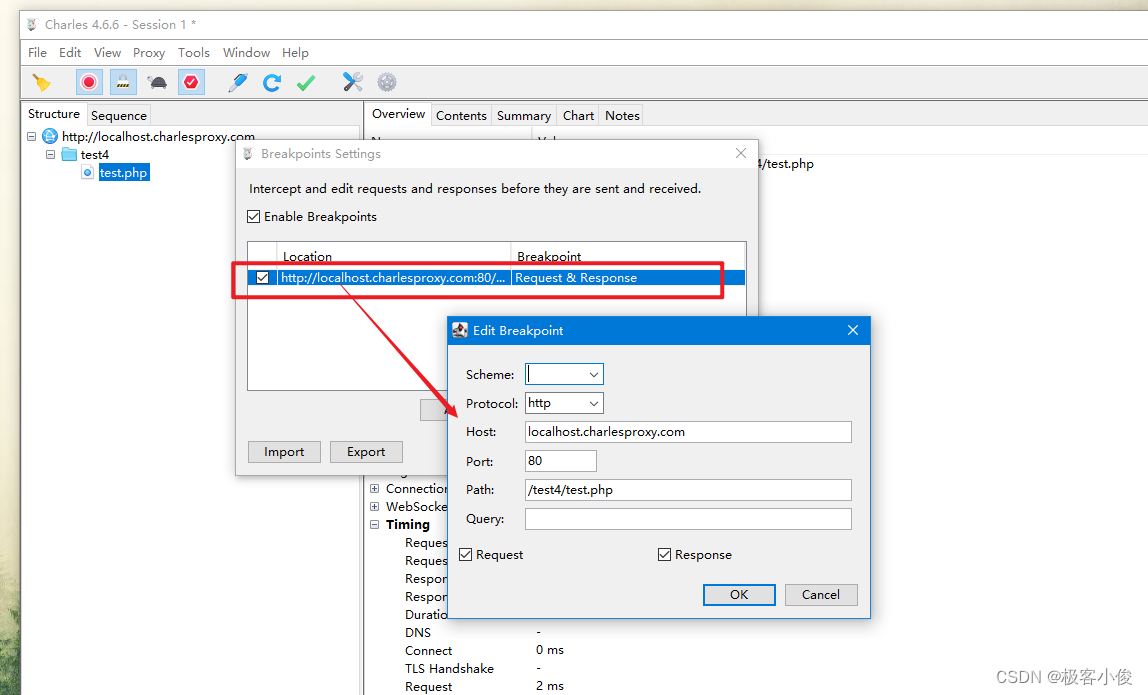This screenshot has width=1148, height=695.
Task: Switch to the Structure tab
Action: coord(53,114)
